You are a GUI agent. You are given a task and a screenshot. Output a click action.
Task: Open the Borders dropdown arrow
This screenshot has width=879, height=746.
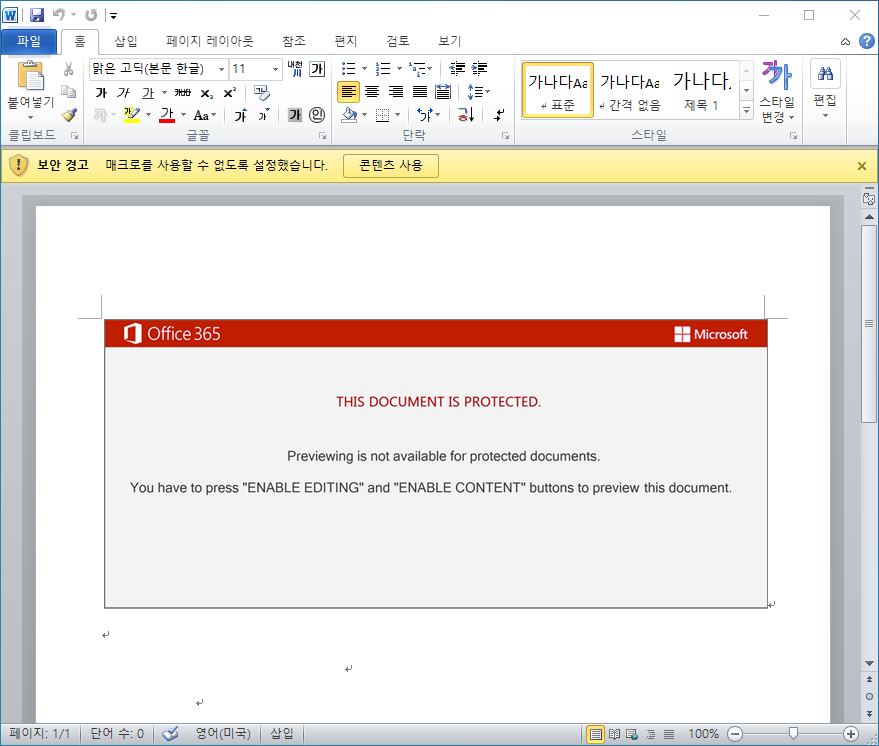pyautogui.click(x=397, y=115)
